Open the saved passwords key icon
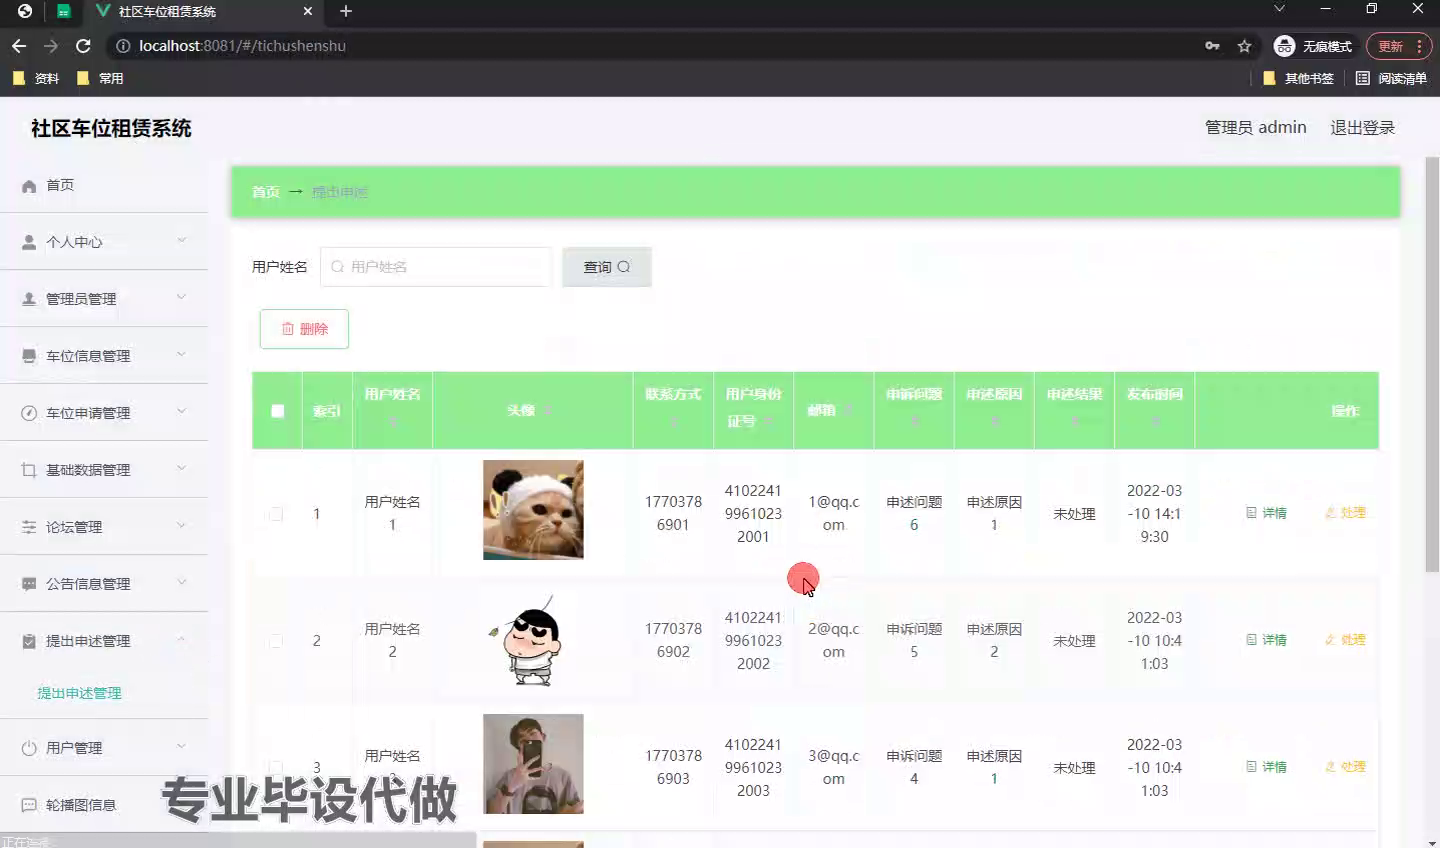 point(1212,46)
